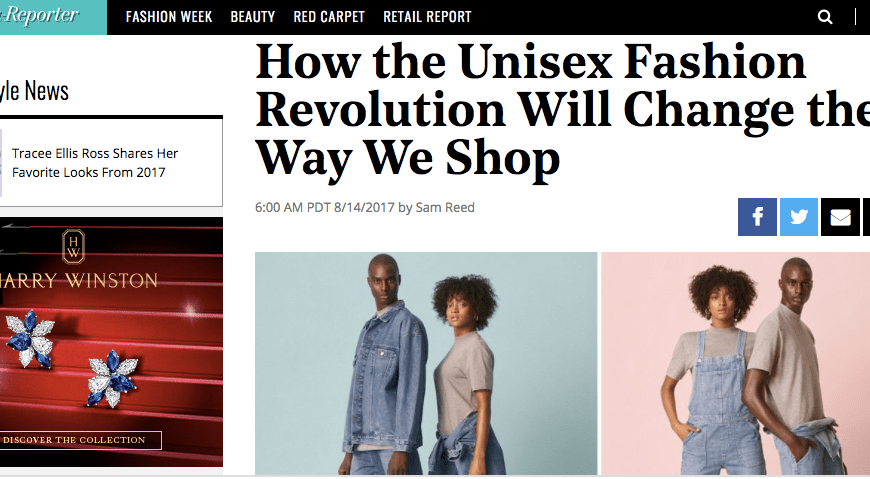This screenshot has height=479, width=870.
Task: Open author Sam Reed's page
Action: coord(445,208)
